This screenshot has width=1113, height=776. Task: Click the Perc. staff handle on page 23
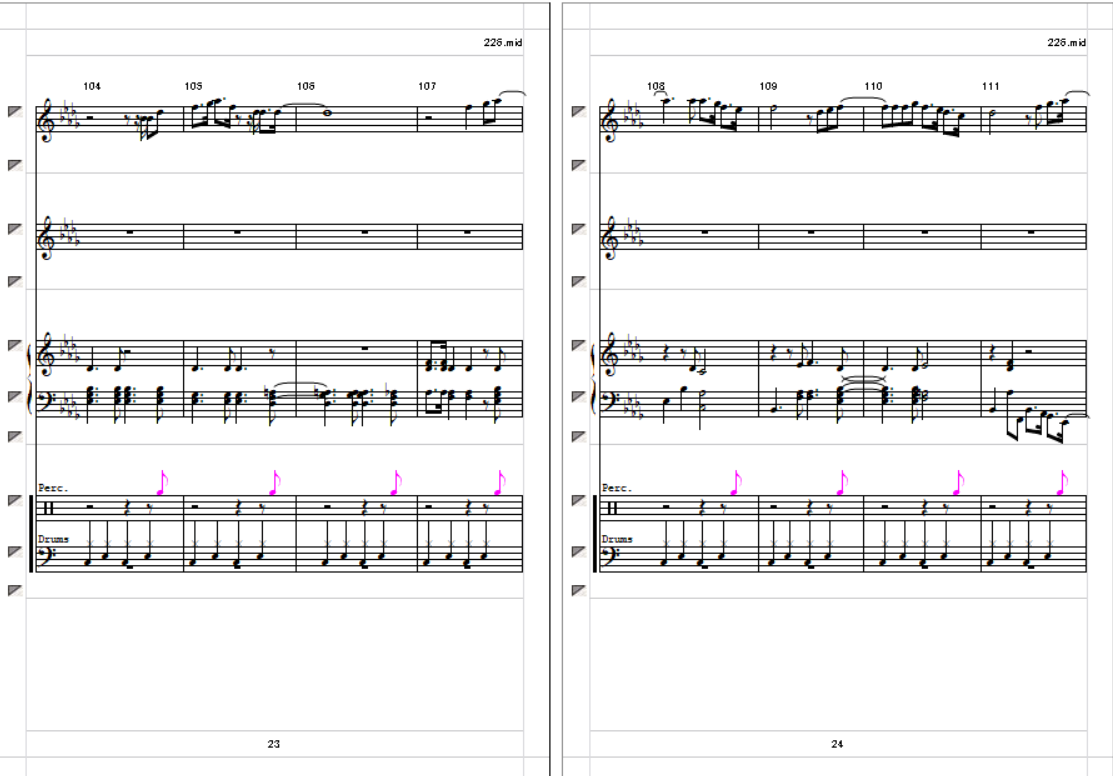click(15, 501)
